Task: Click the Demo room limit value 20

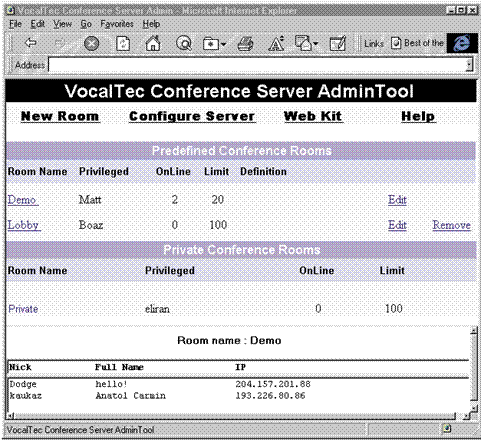Action: point(217,200)
